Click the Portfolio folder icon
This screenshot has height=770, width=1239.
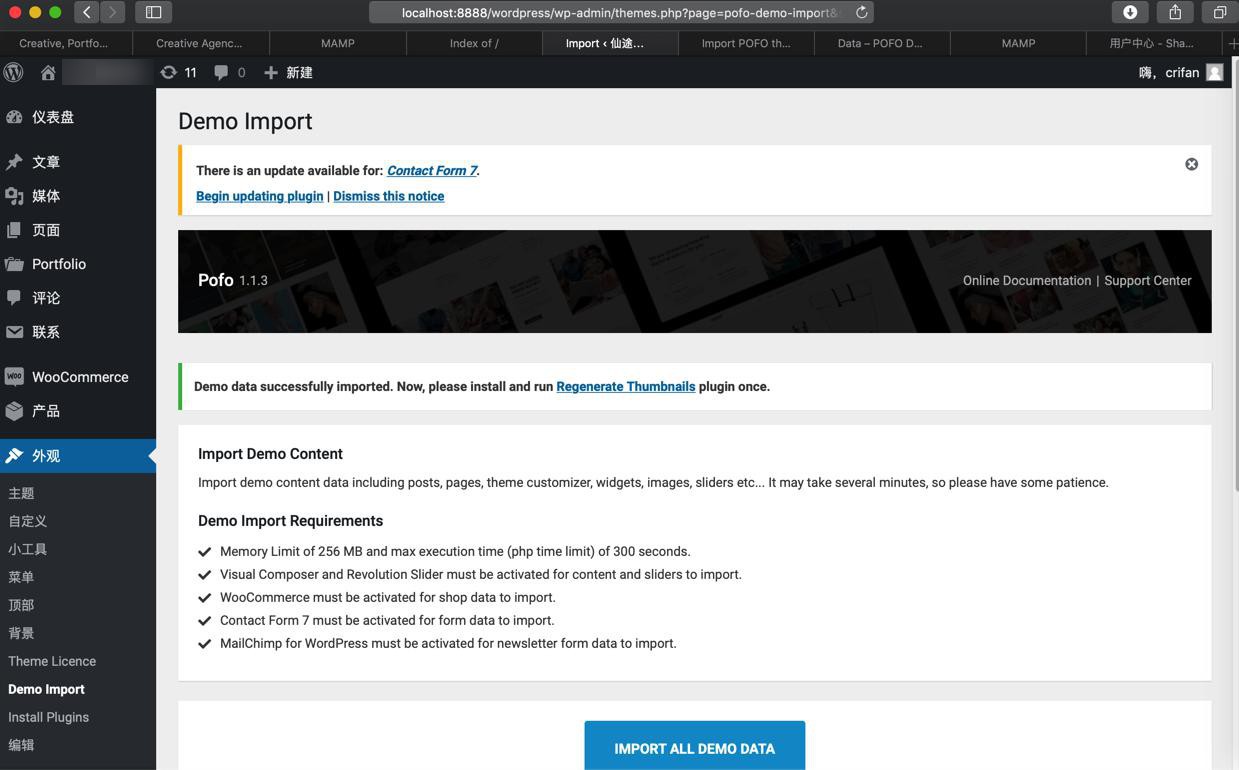[x=14, y=264]
